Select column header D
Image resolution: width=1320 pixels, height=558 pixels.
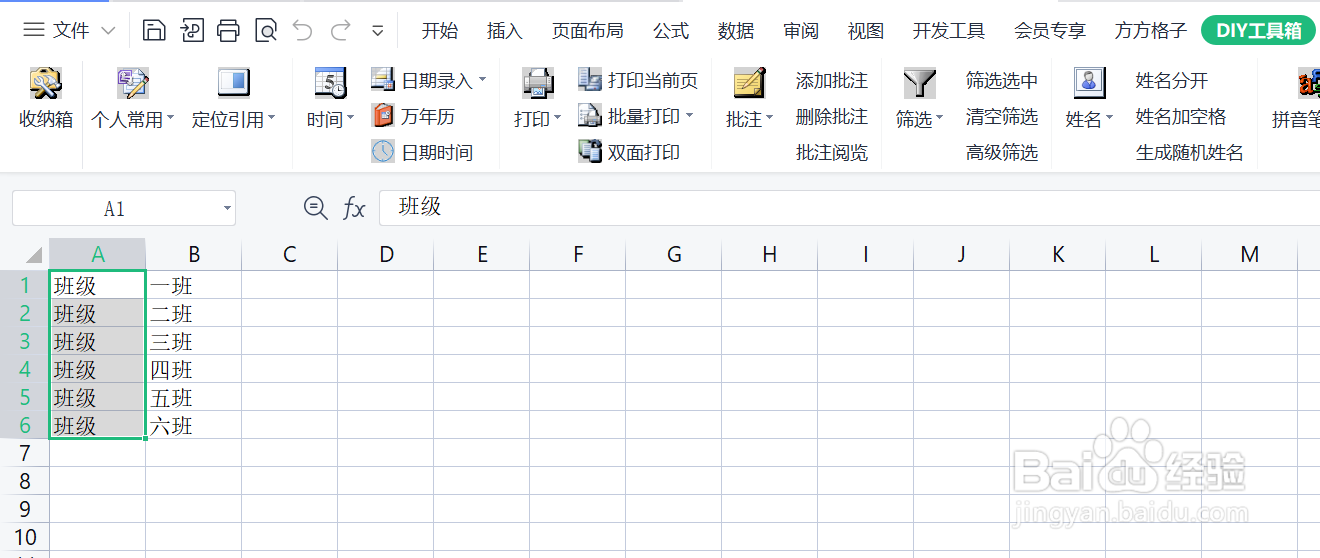[x=386, y=254]
